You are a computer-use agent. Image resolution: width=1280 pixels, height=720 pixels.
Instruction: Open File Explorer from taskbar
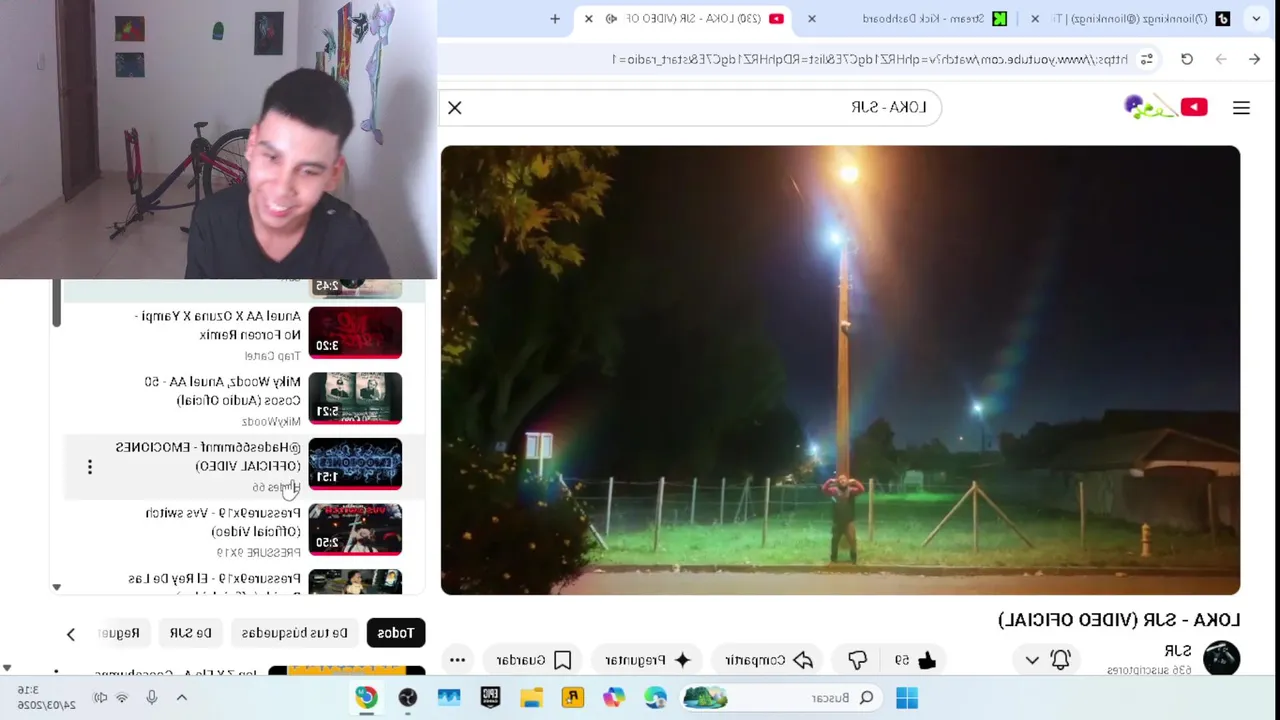click(531, 698)
